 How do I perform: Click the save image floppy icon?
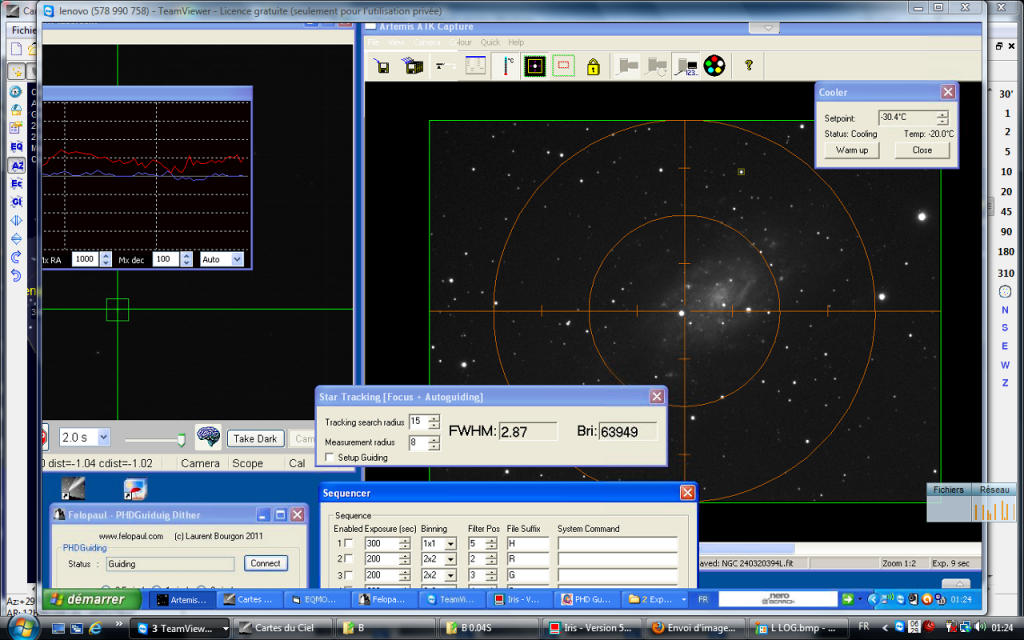click(x=381, y=67)
